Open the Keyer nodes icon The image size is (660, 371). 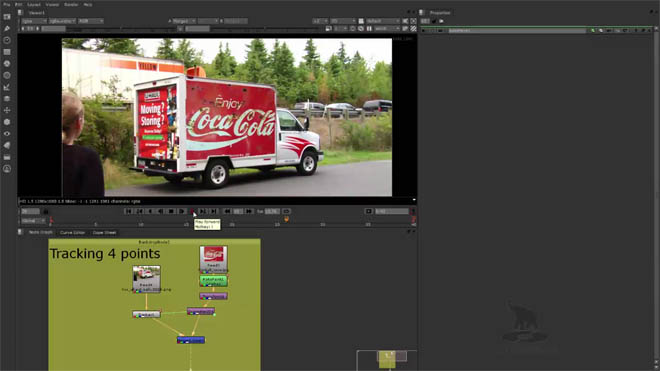(x=7, y=87)
